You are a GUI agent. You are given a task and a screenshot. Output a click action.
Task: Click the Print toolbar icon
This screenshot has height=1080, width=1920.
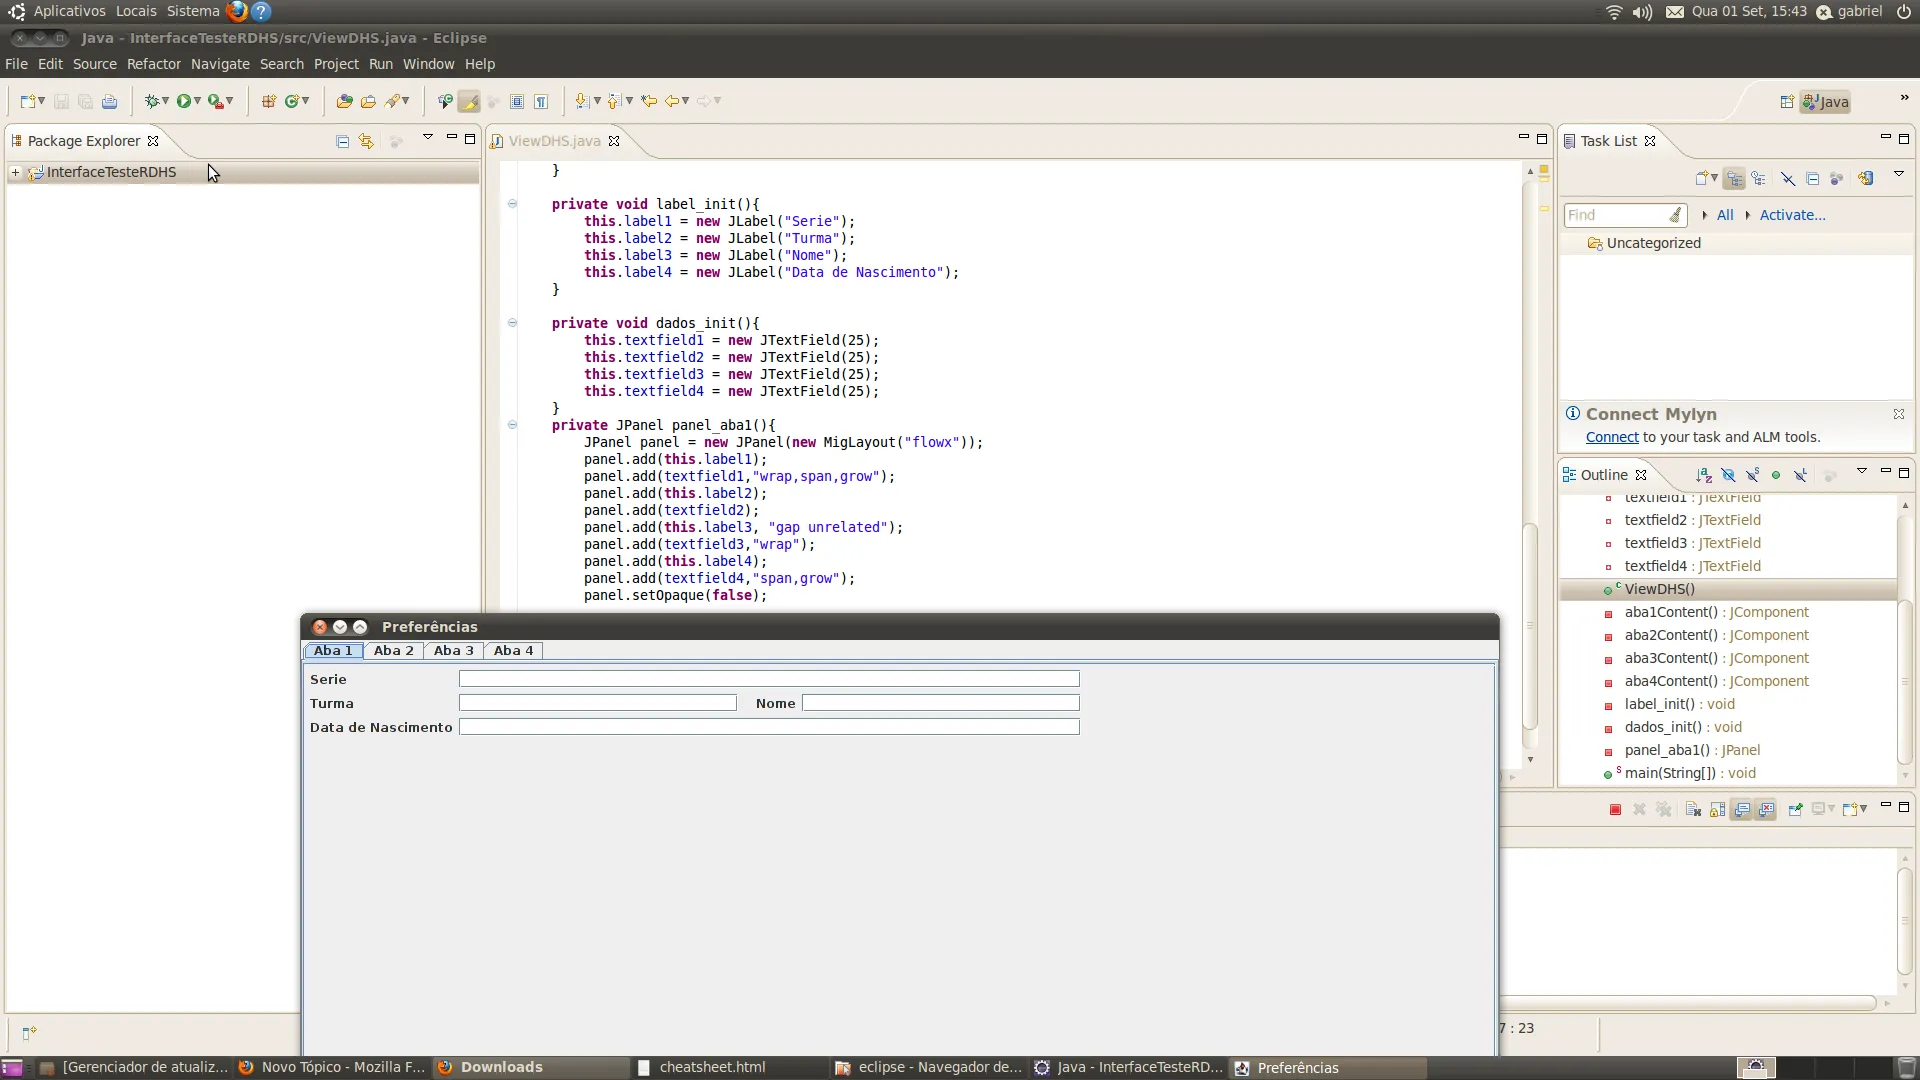click(x=109, y=101)
